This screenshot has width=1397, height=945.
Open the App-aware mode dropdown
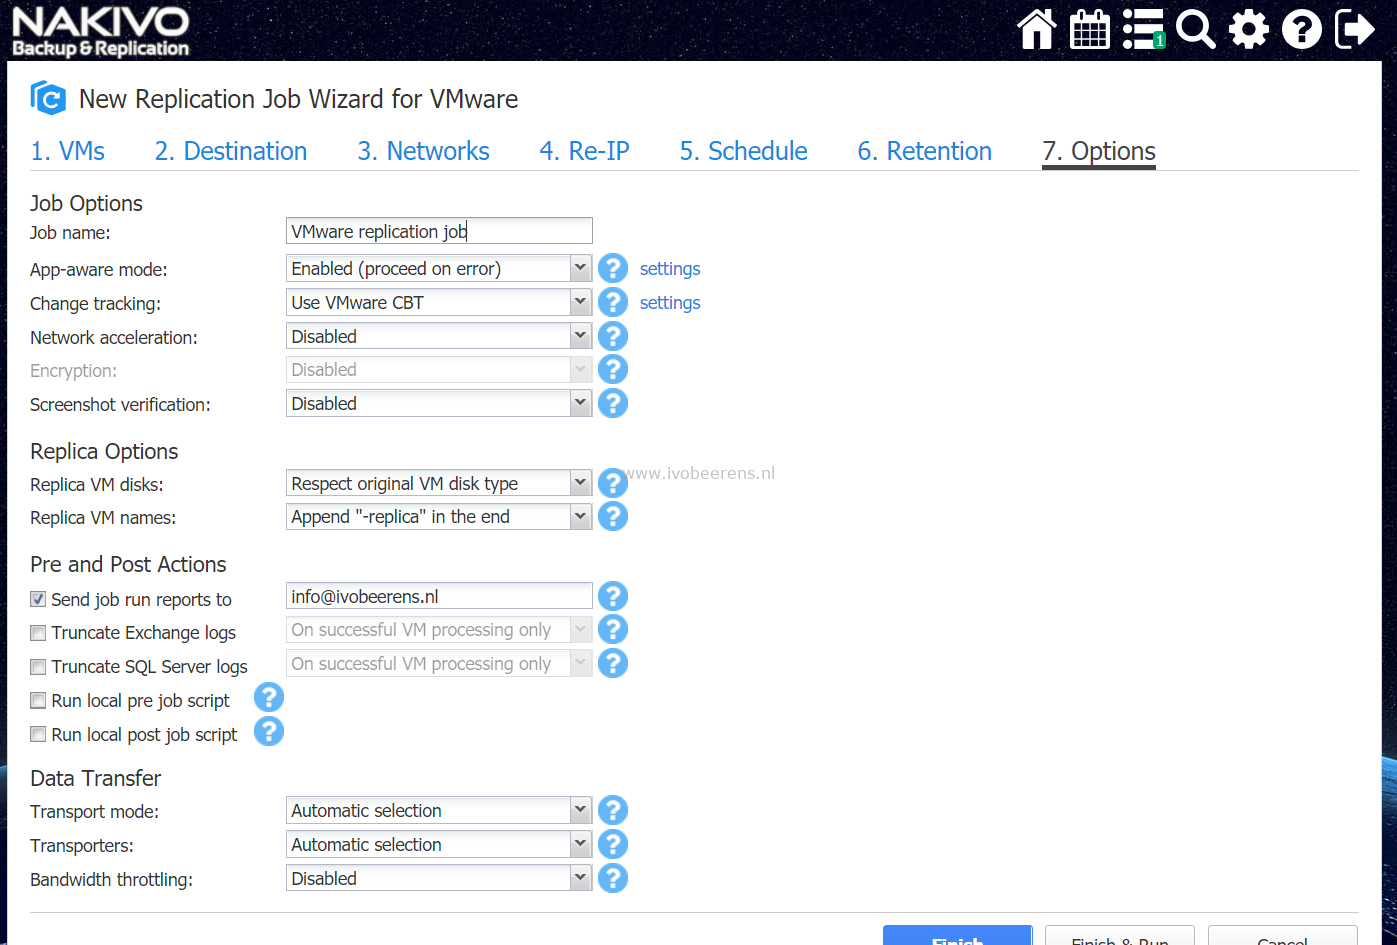pyautogui.click(x=439, y=268)
